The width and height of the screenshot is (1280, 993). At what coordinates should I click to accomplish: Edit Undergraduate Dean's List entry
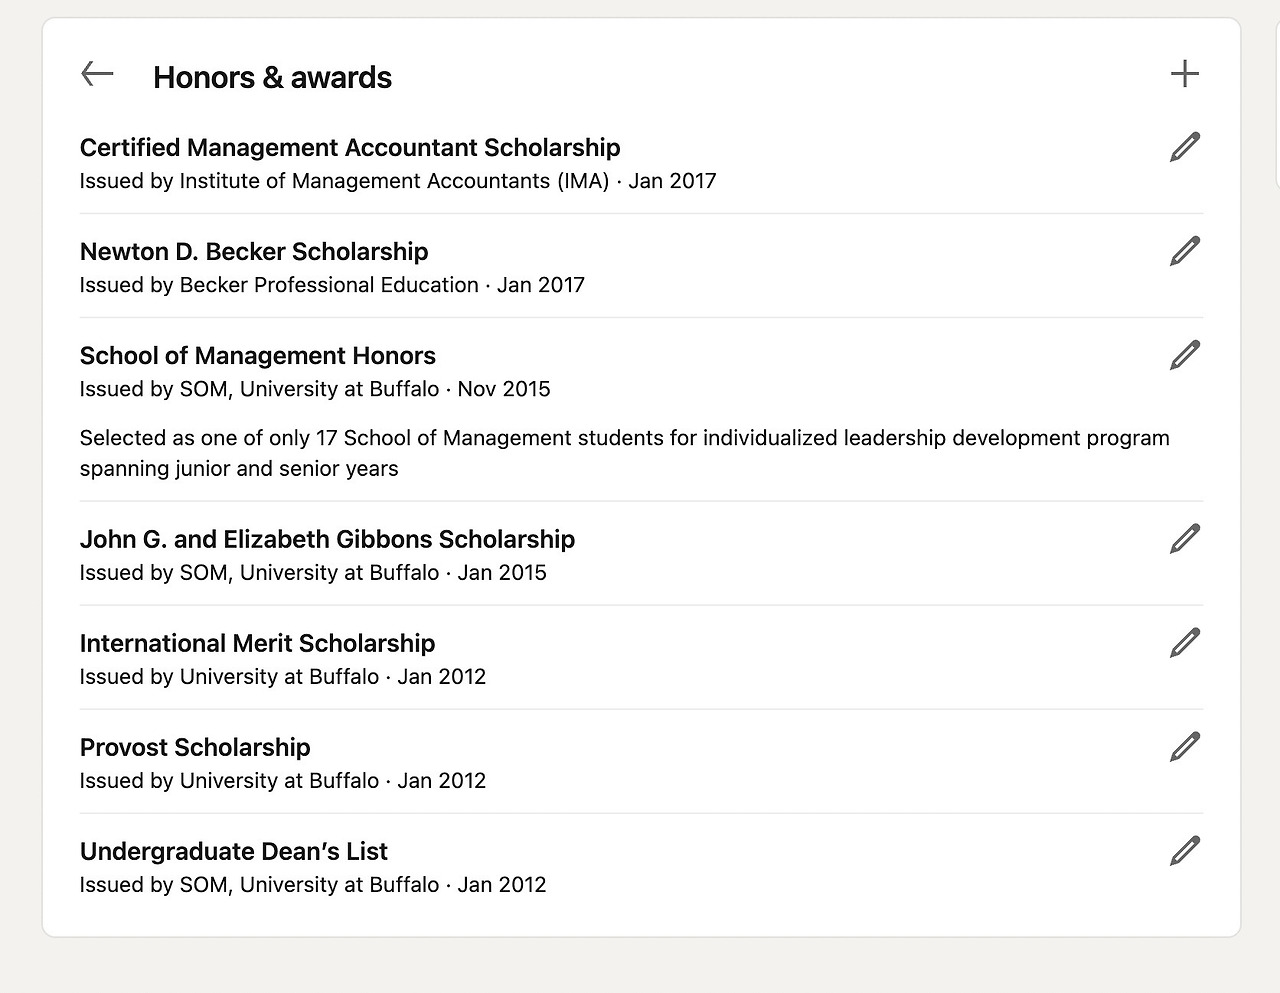[1184, 851]
